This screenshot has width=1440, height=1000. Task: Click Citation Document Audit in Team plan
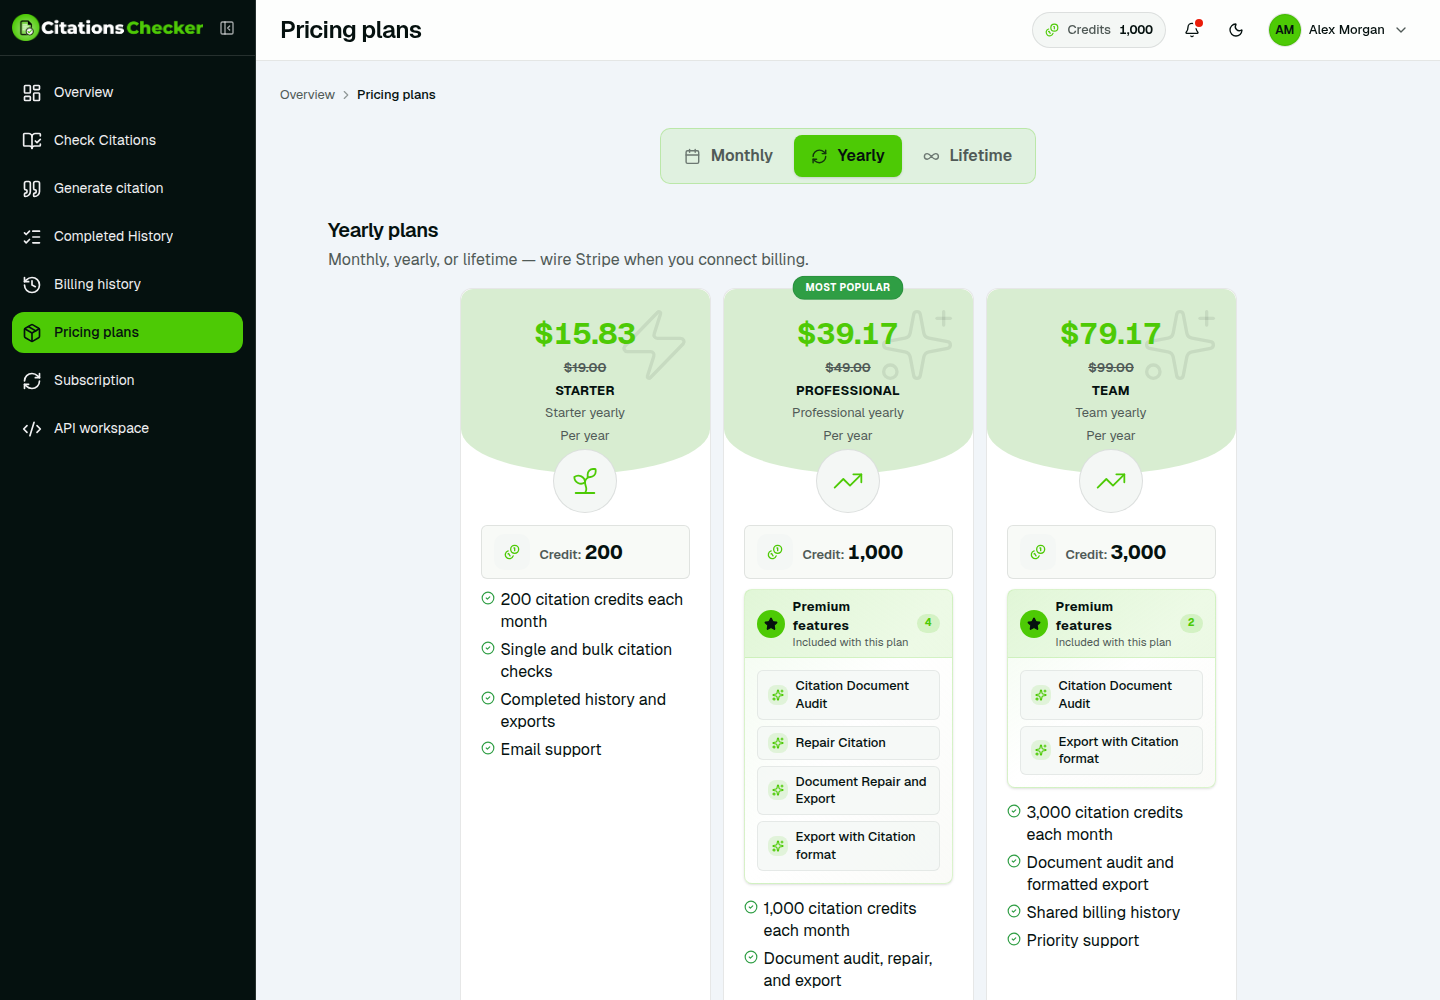[1111, 695]
